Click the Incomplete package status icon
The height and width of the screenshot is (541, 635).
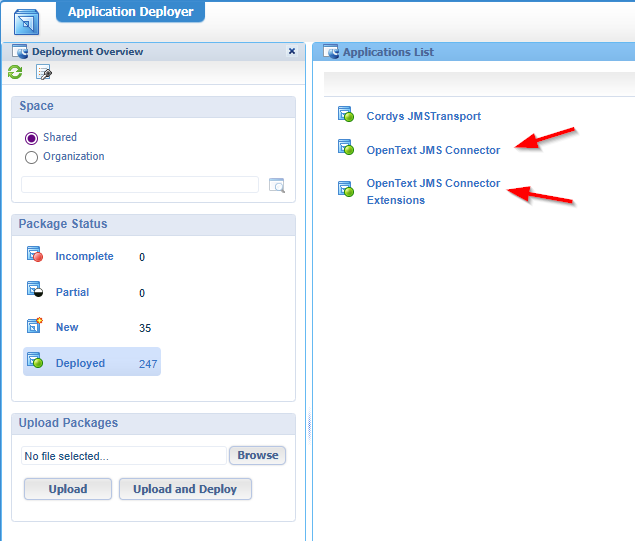[35, 256]
